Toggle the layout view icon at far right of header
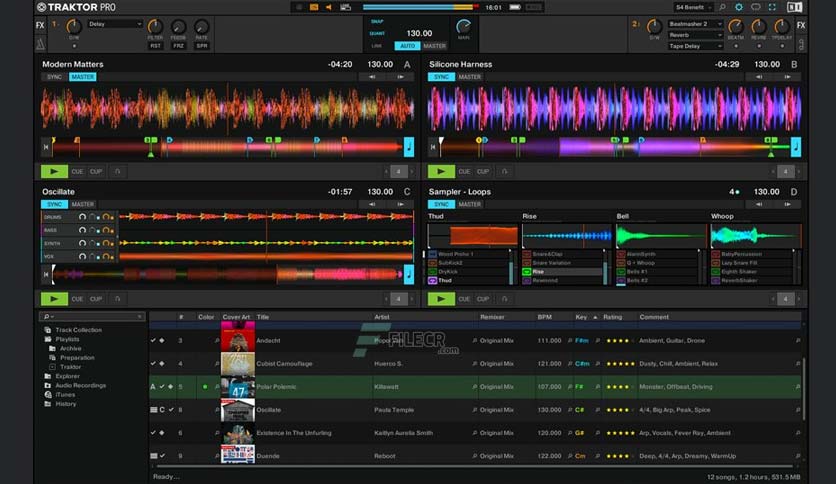 point(794,7)
